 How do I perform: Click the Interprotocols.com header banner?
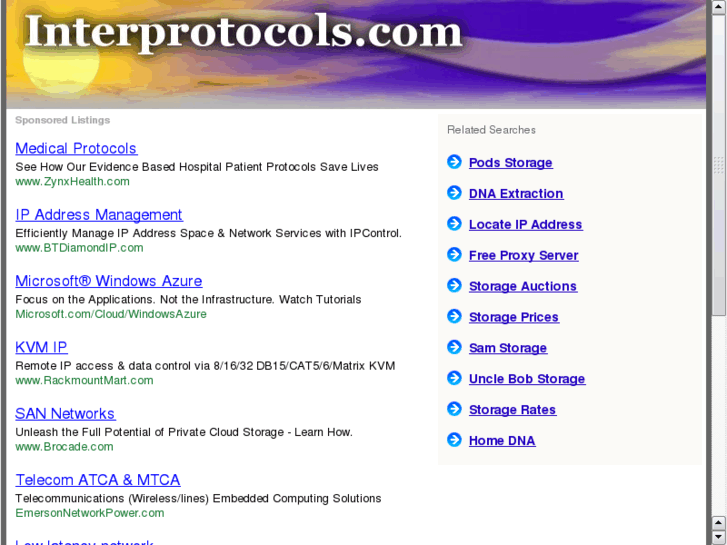pos(356,54)
